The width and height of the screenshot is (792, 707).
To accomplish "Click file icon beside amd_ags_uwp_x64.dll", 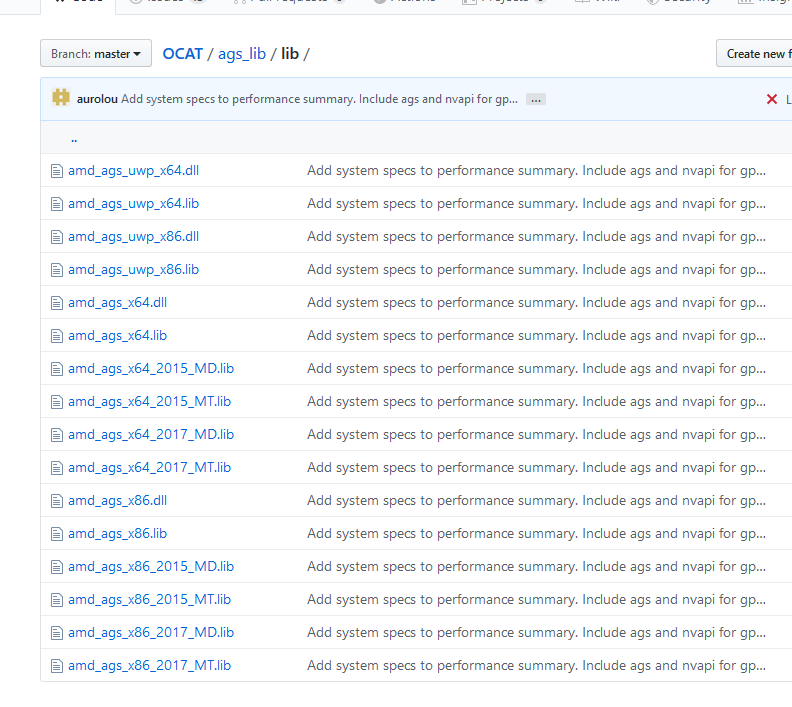I will point(57,171).
